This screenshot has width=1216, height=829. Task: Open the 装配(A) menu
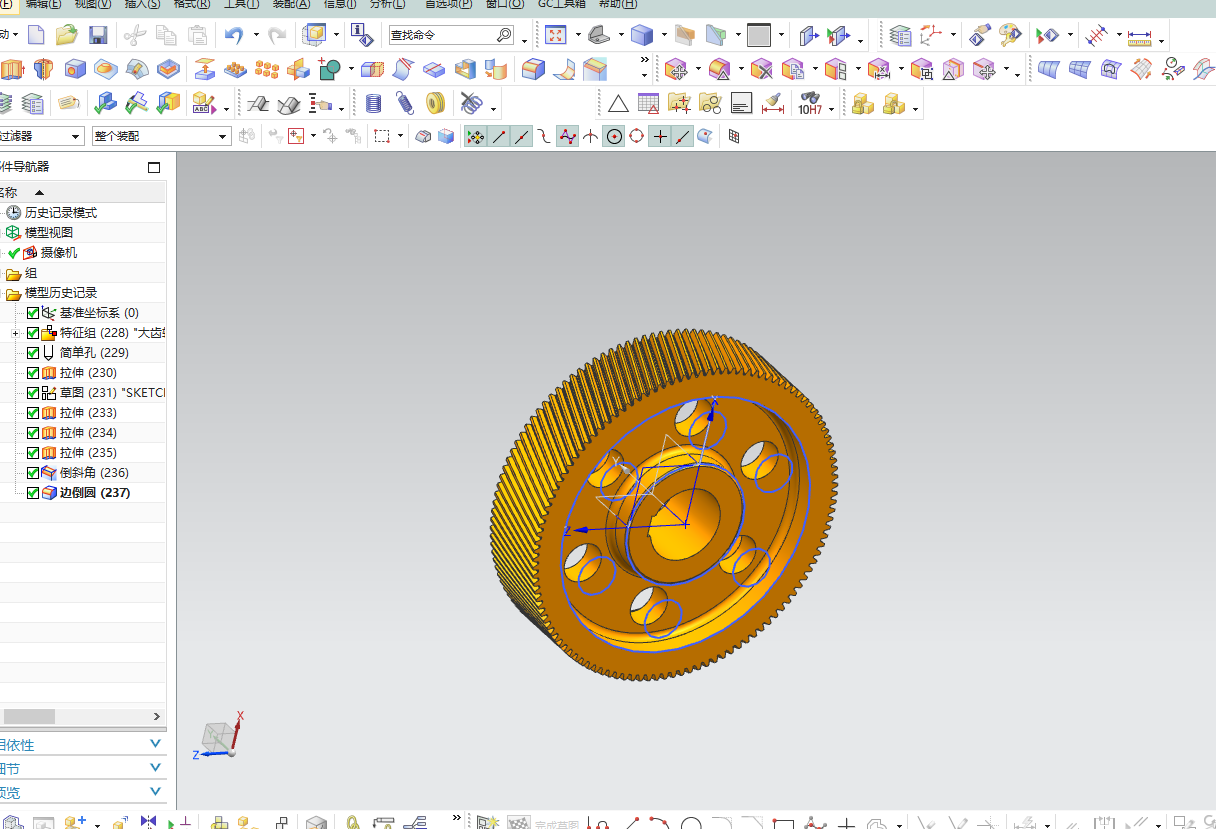[x=291, y=4]
